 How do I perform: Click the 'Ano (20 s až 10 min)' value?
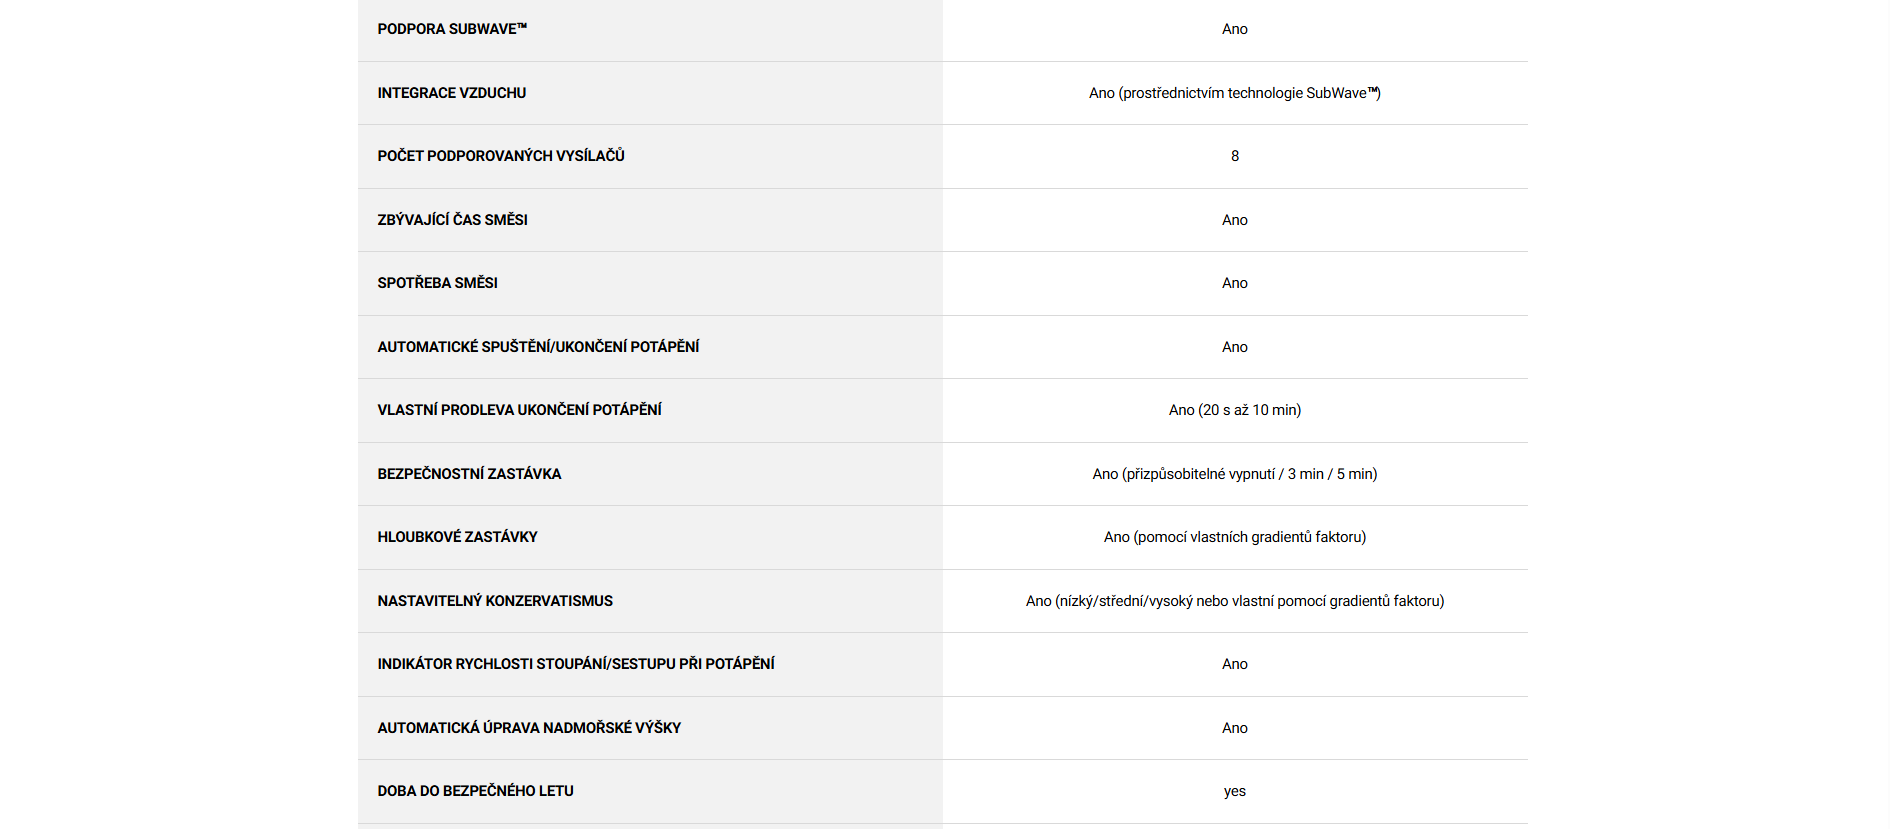(1235, 410)
